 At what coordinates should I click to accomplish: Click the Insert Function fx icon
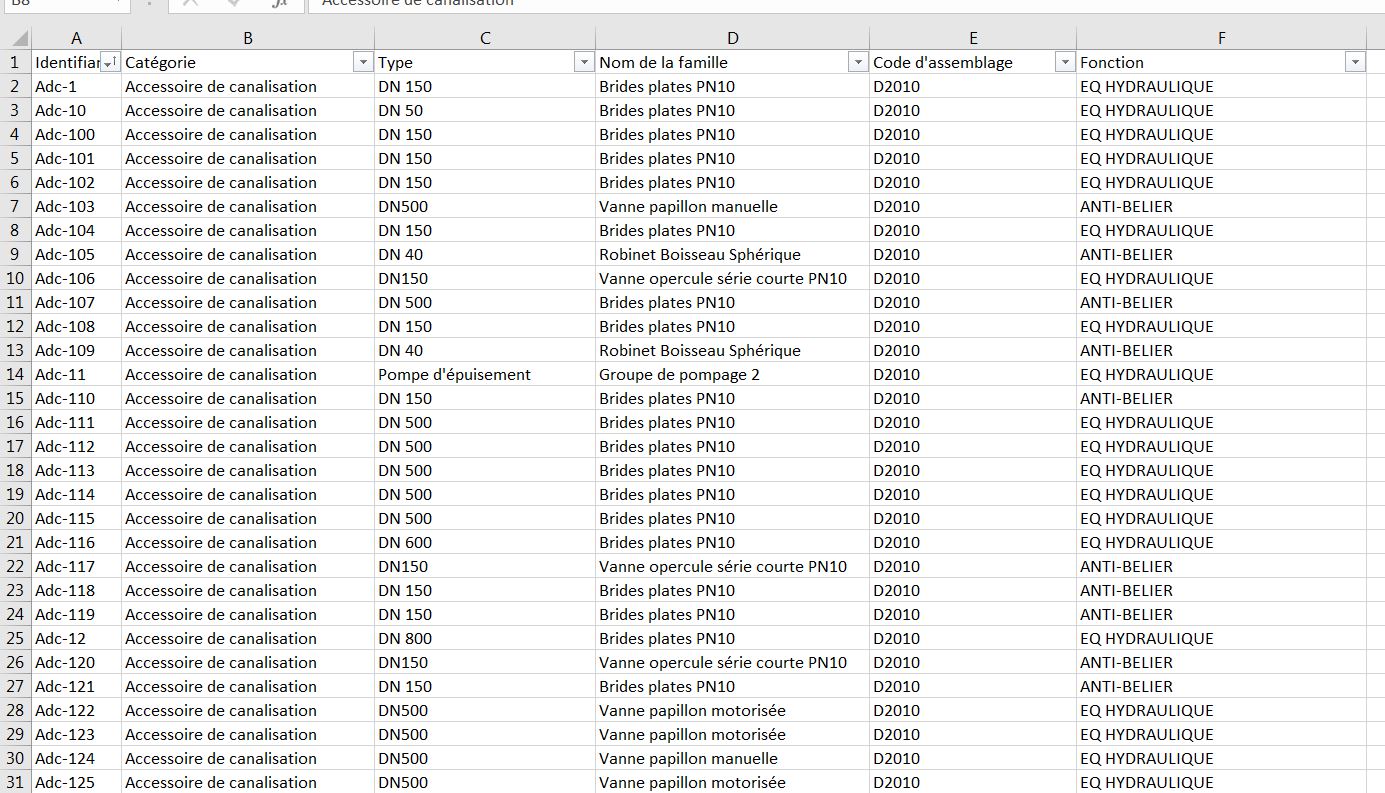pos(279,3)
